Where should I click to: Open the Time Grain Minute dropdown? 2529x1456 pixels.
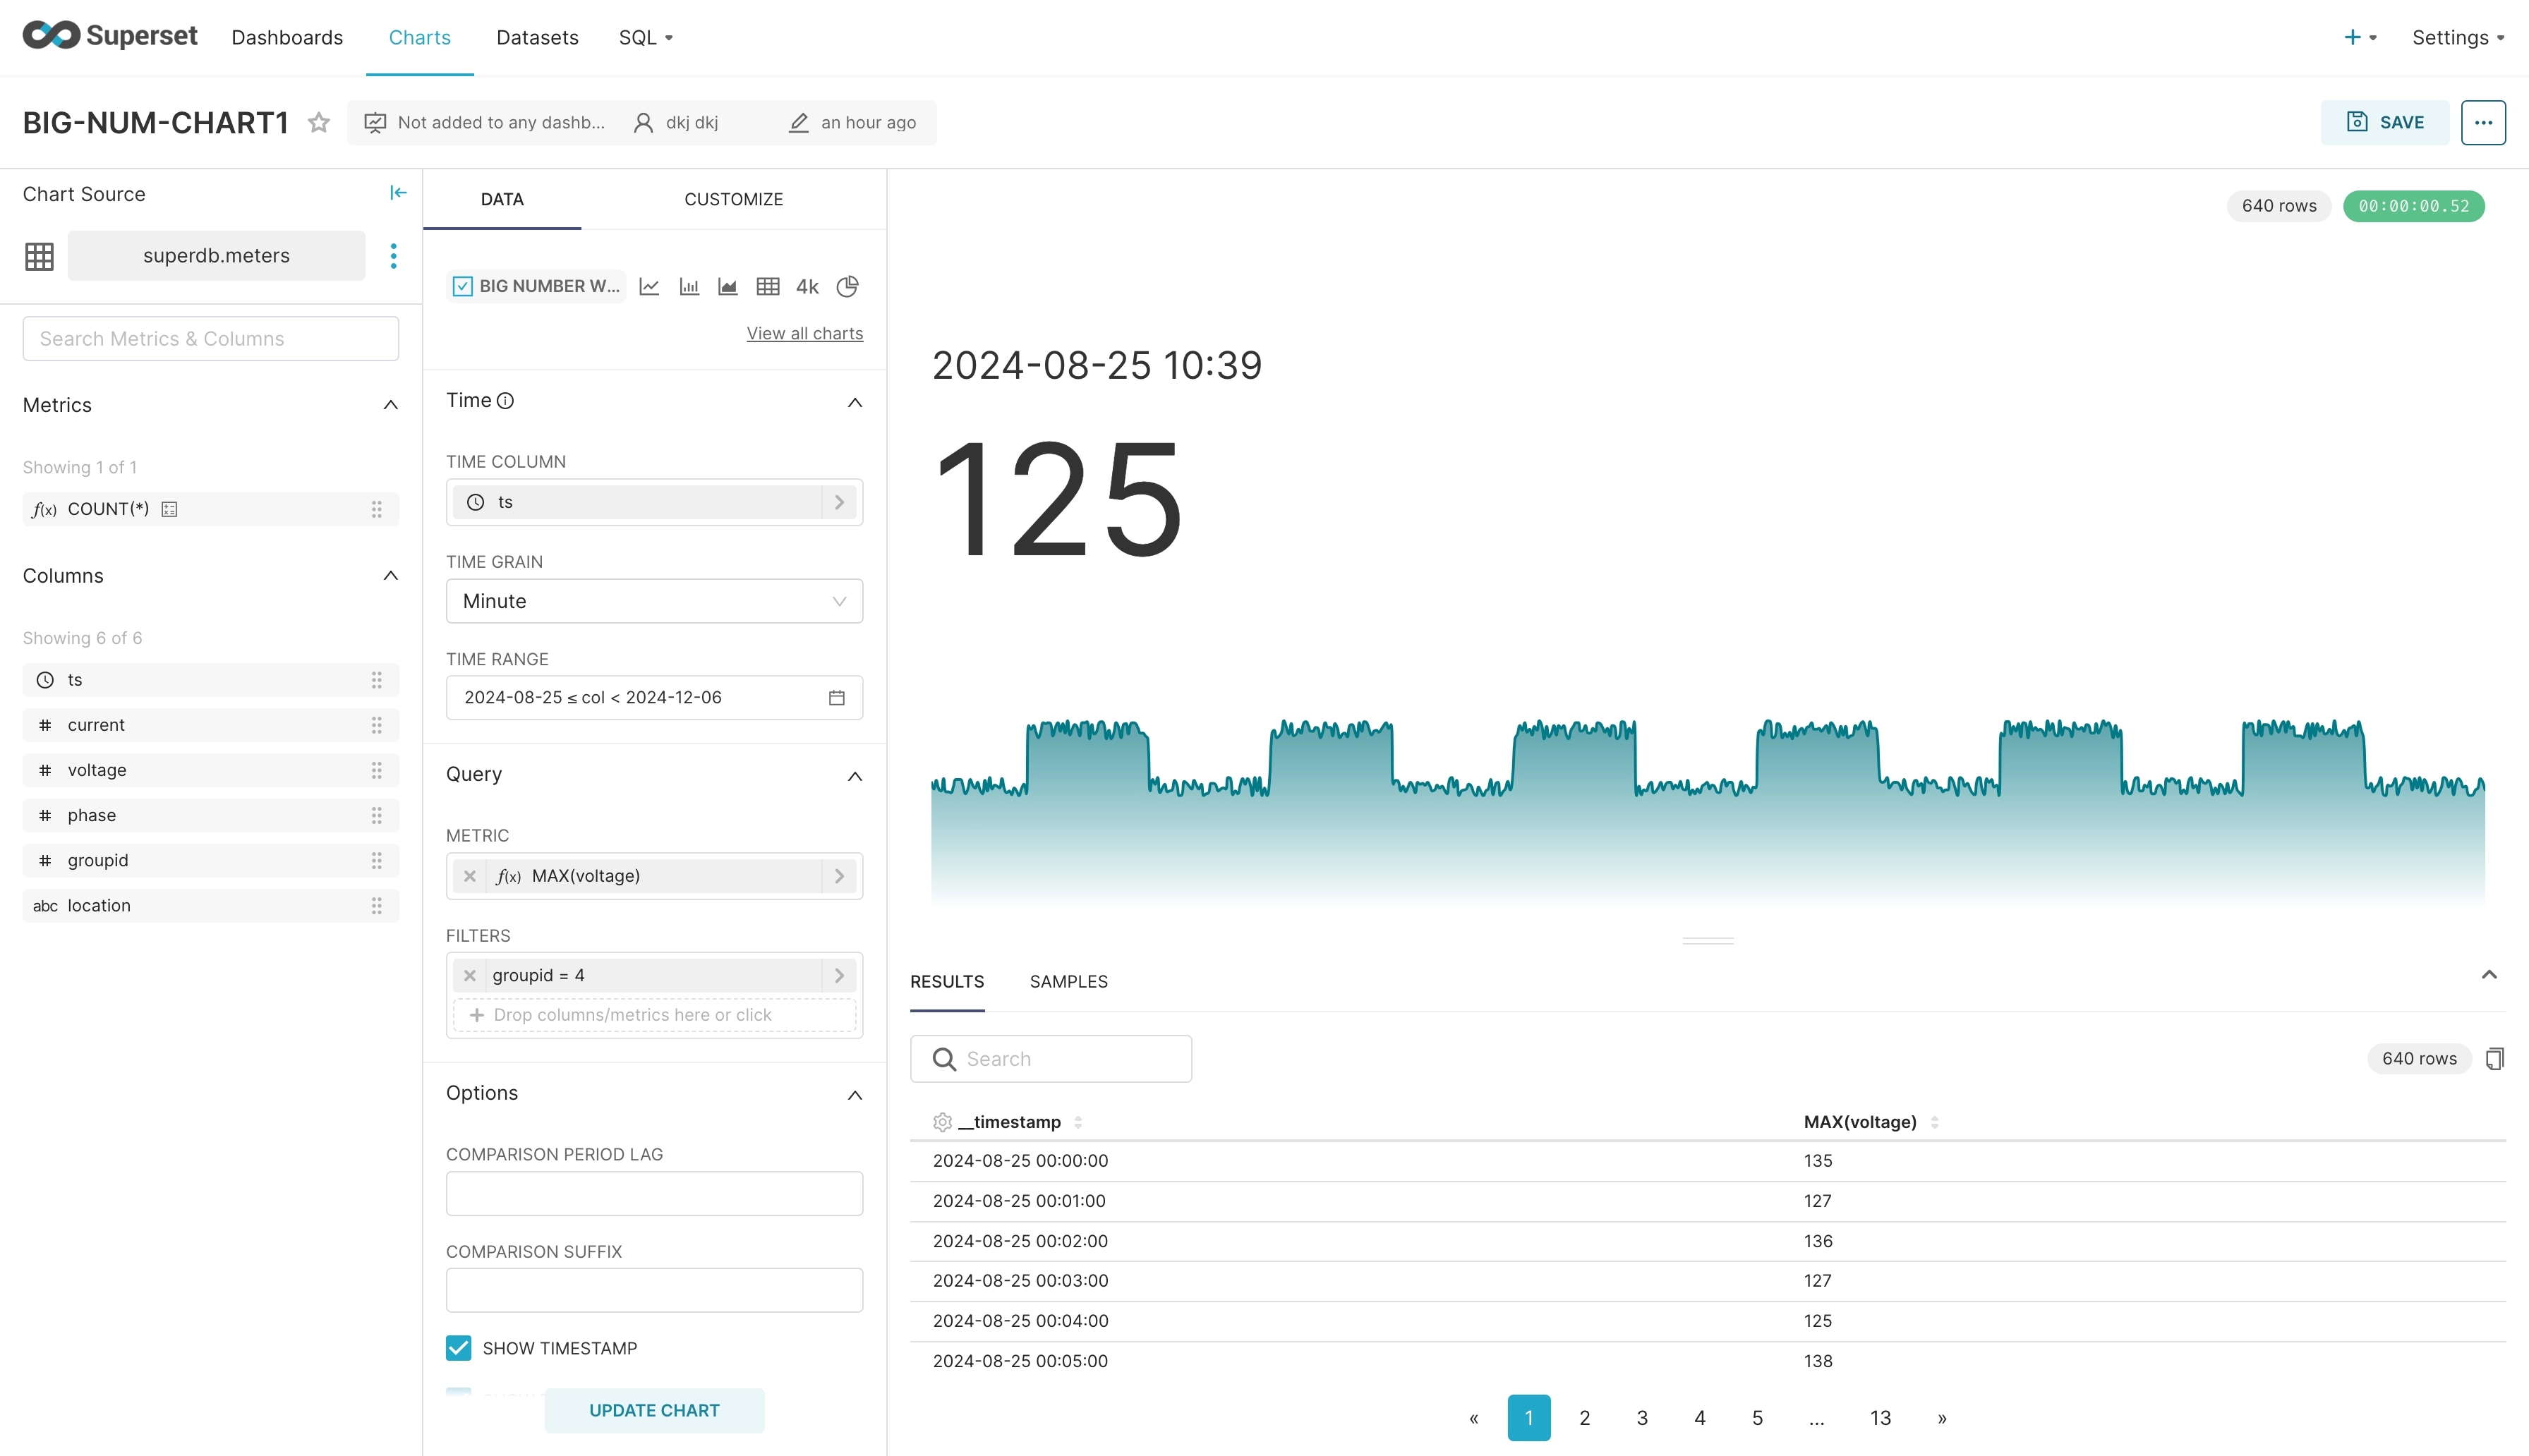654,601
